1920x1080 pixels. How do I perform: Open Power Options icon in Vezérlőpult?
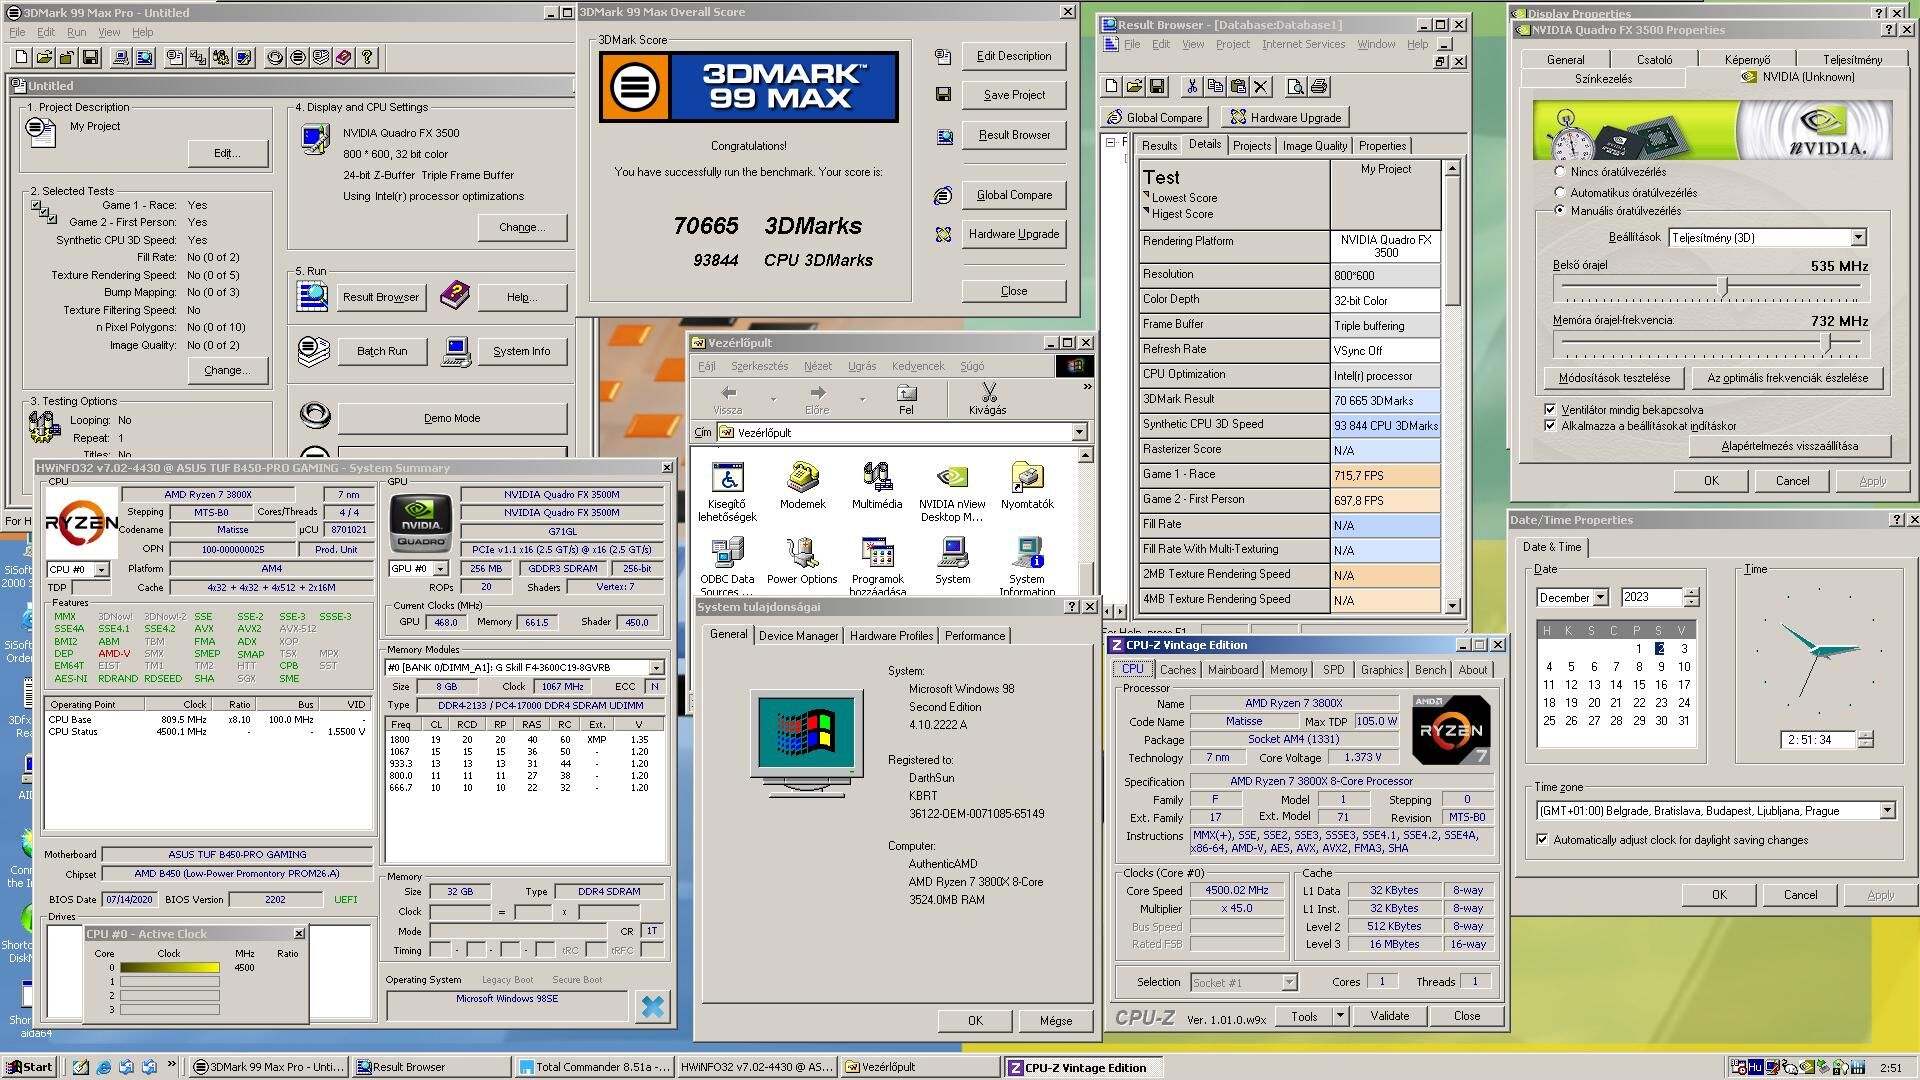pos(802,561)
